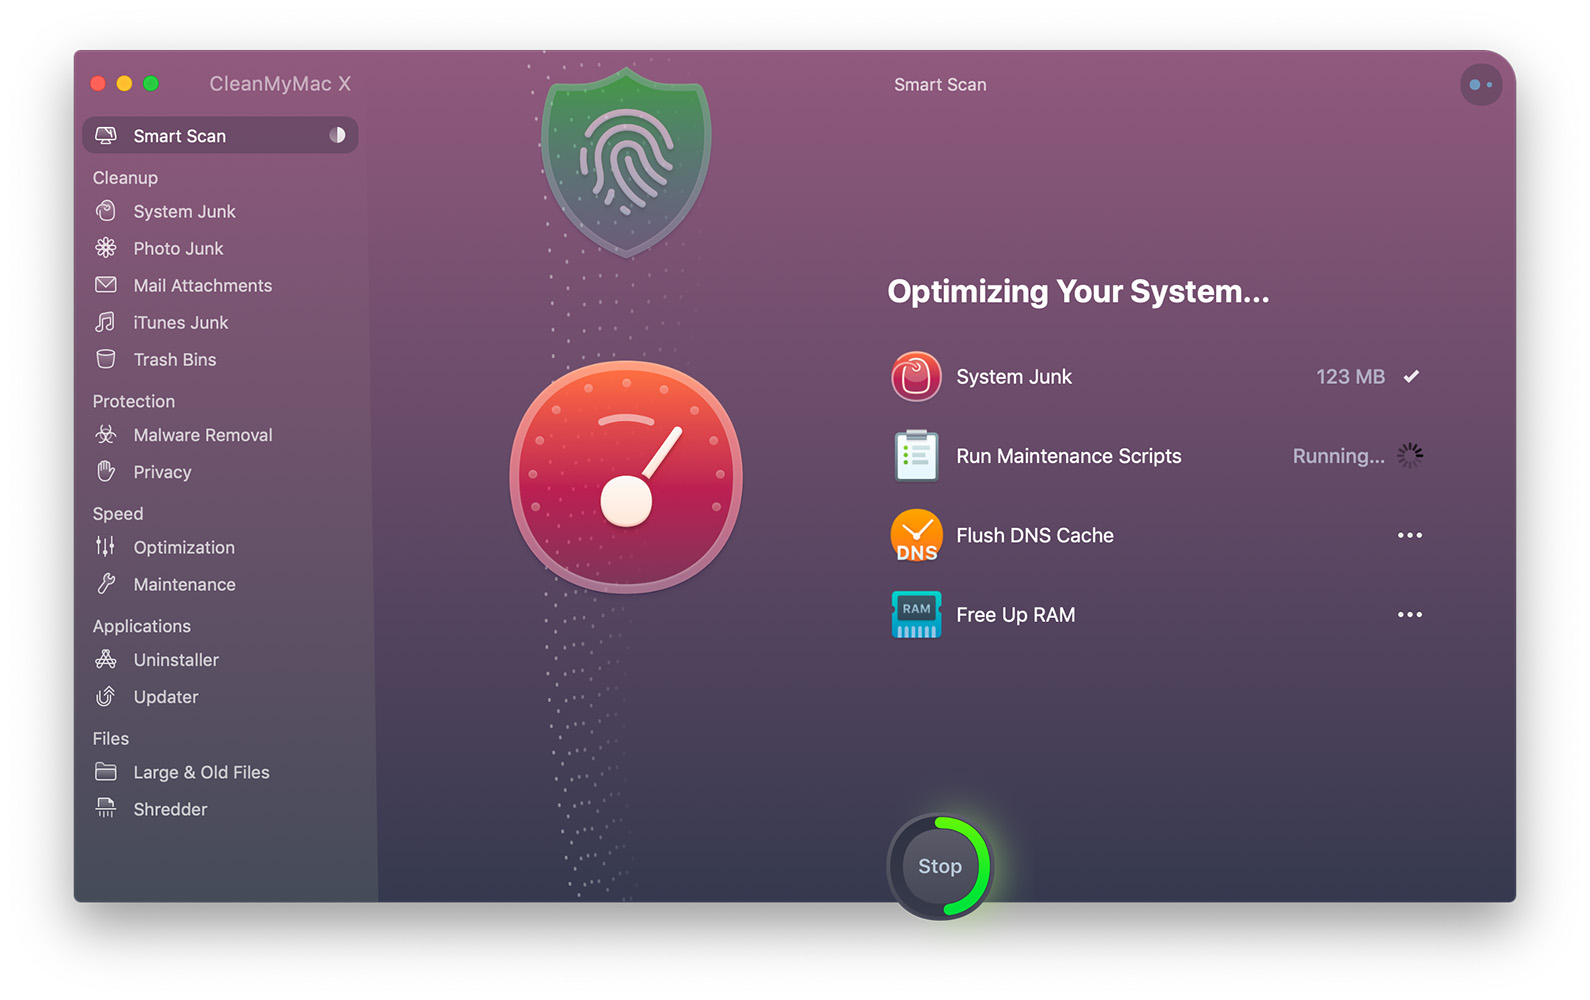
Task: Click the "Files" section header
Action: tap(111, 738)
